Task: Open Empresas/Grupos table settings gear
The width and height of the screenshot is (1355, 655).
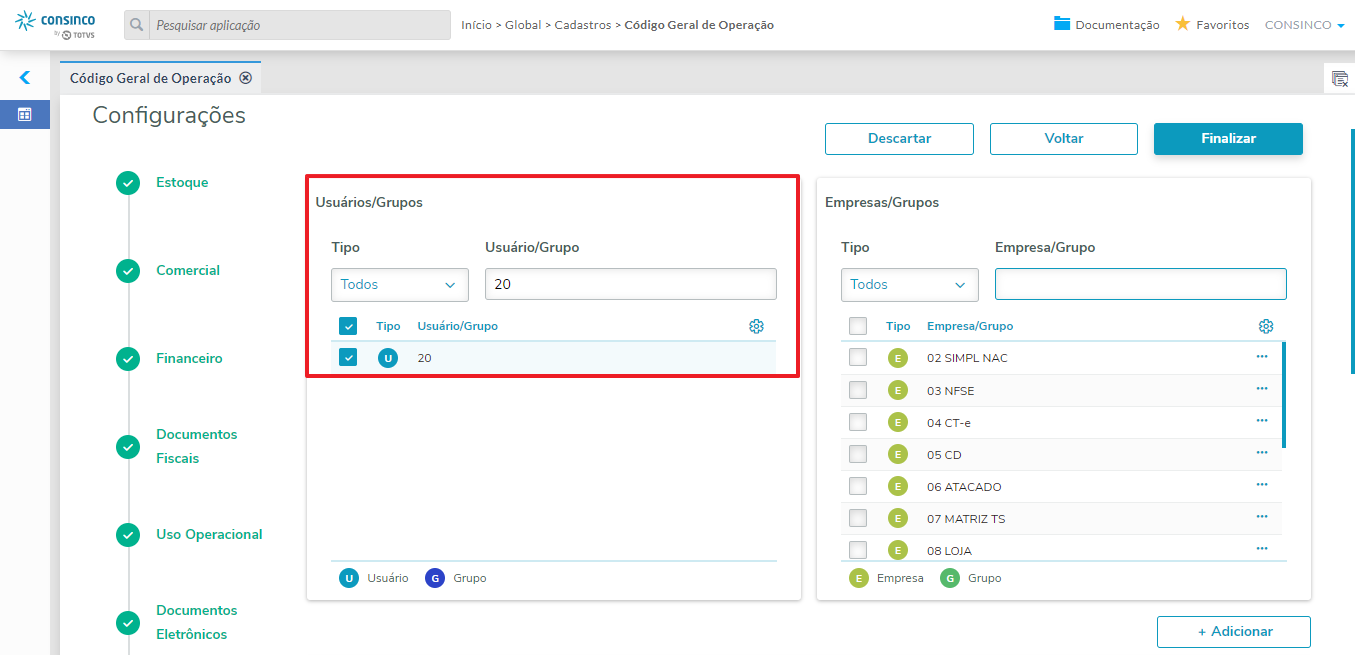Action: (x=1266, y=326)
